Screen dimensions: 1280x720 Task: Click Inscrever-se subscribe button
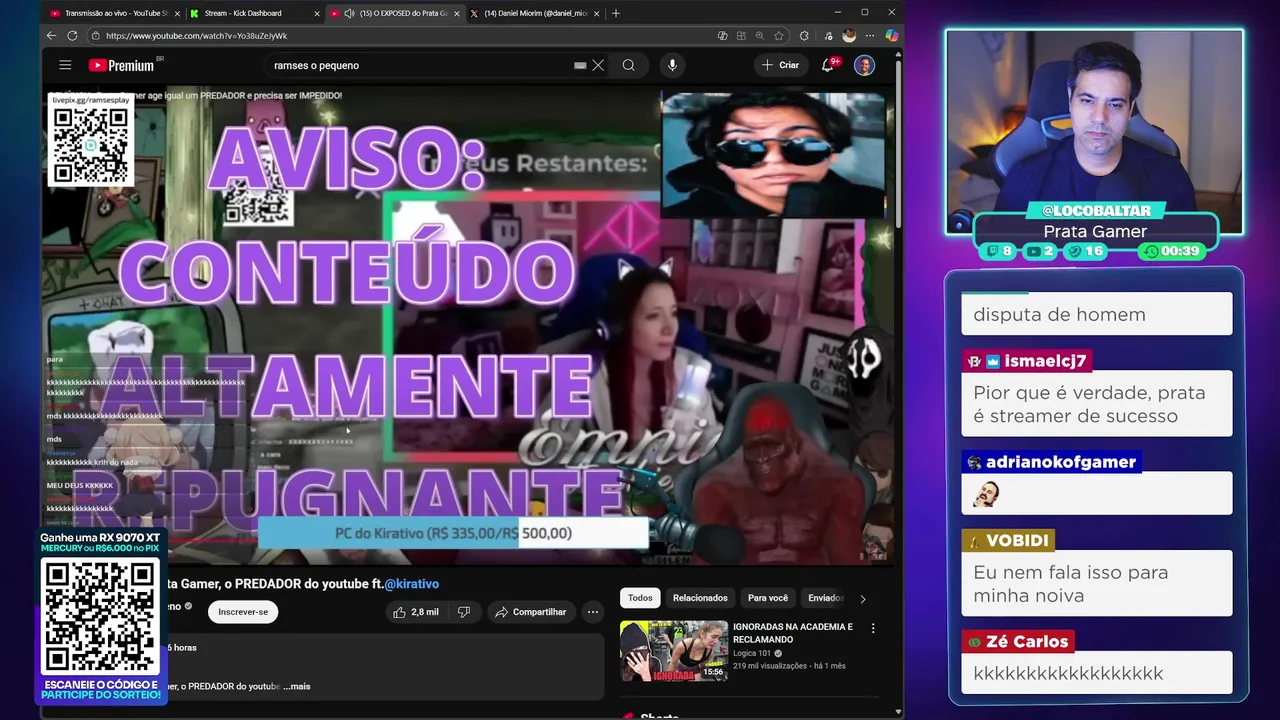coord(243,612)
